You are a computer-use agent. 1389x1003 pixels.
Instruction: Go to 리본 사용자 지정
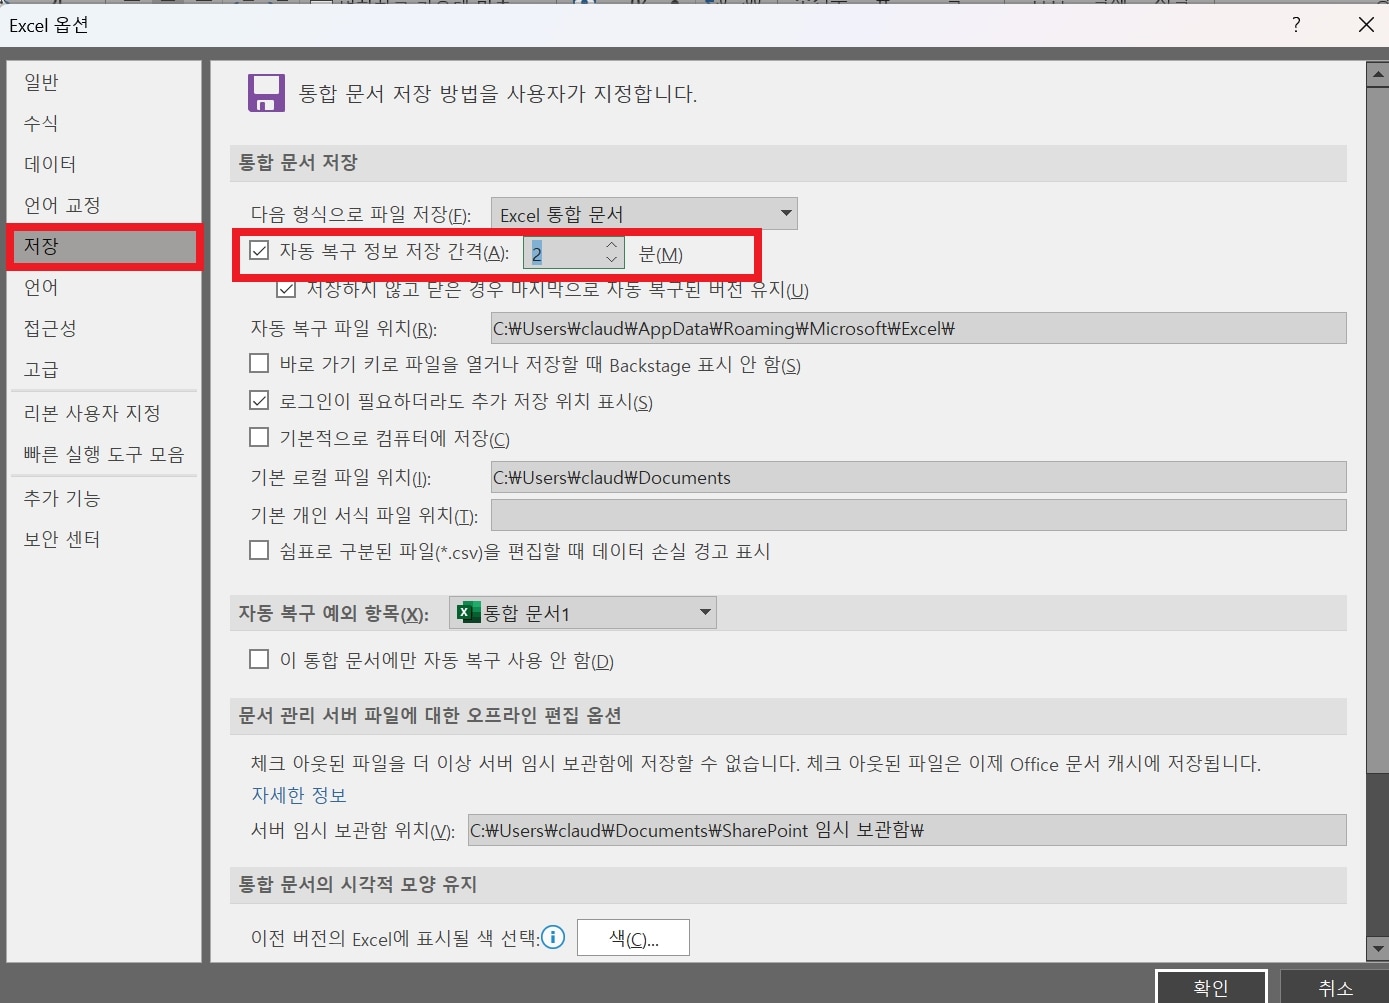click(x=92, y=413)
